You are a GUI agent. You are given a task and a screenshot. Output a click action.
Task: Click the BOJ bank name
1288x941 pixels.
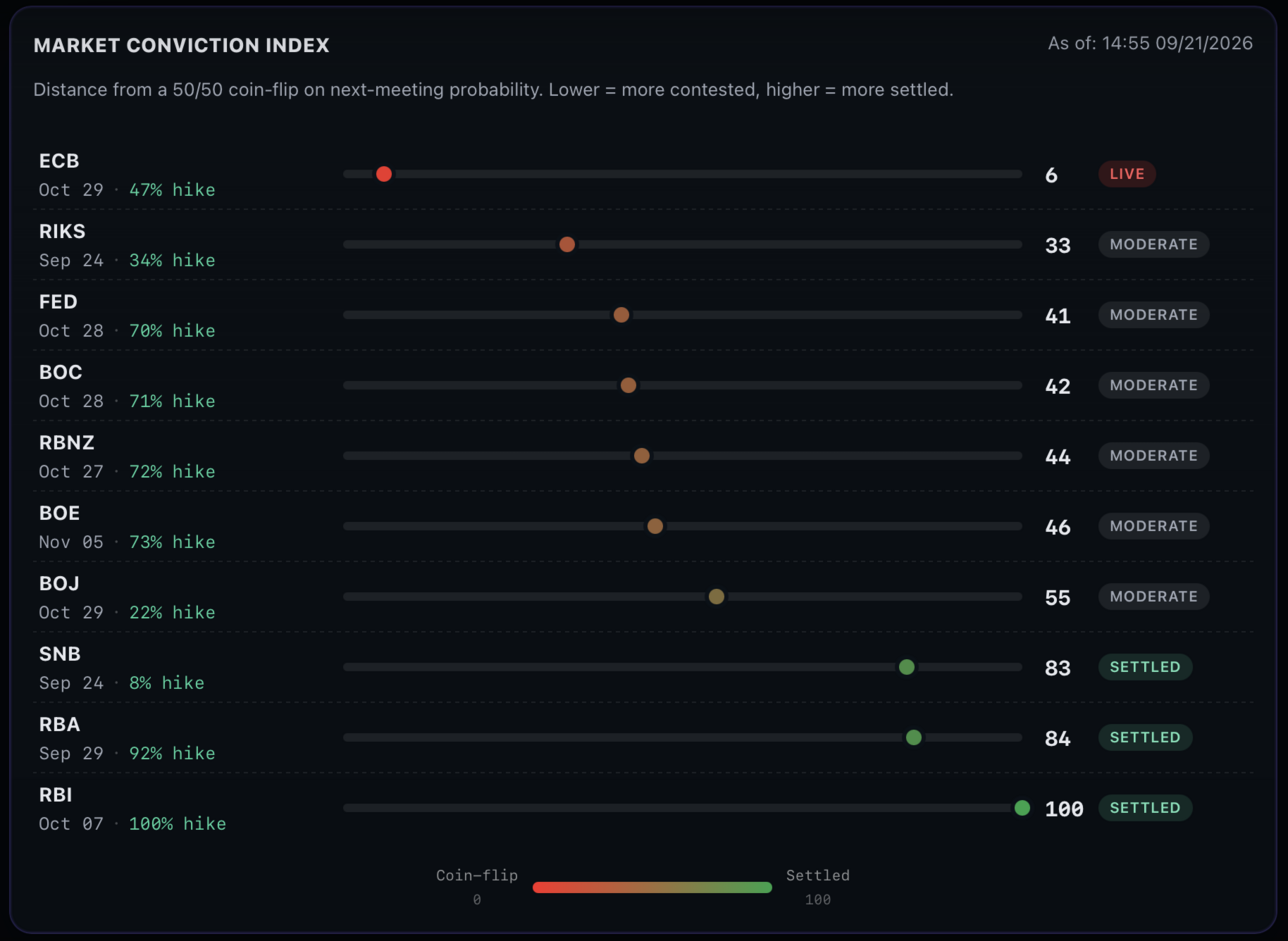click(59, 584)
